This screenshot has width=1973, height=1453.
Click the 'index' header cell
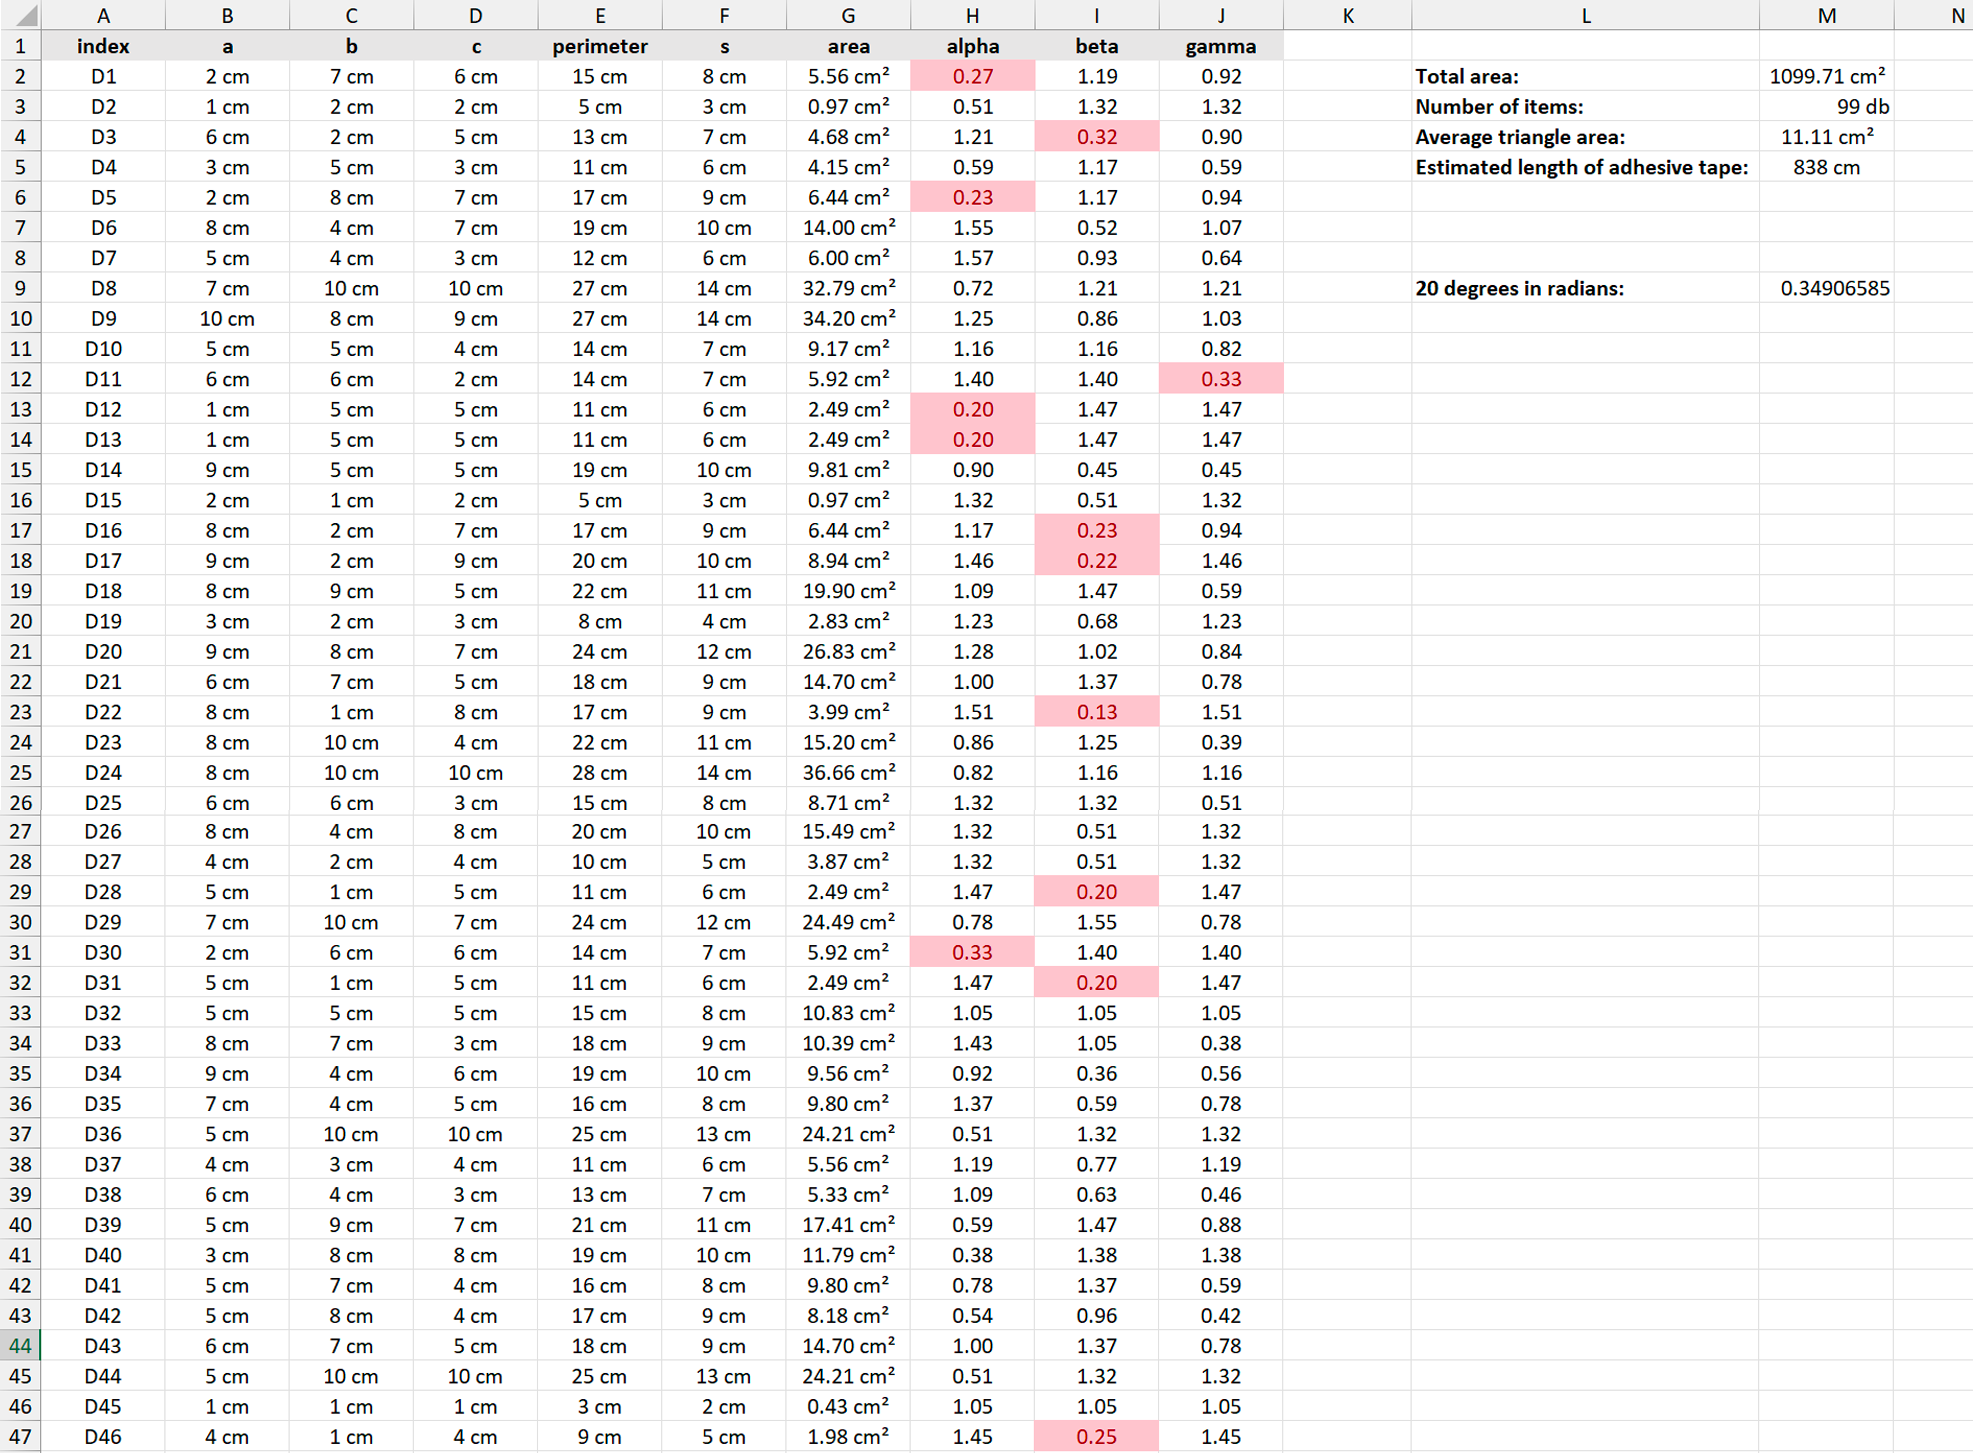[103, 46]
